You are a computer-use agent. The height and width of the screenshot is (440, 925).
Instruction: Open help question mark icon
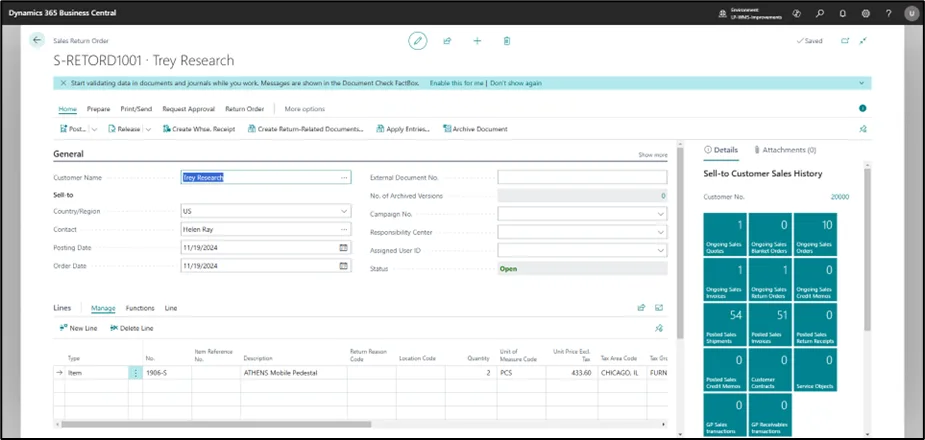889,13
